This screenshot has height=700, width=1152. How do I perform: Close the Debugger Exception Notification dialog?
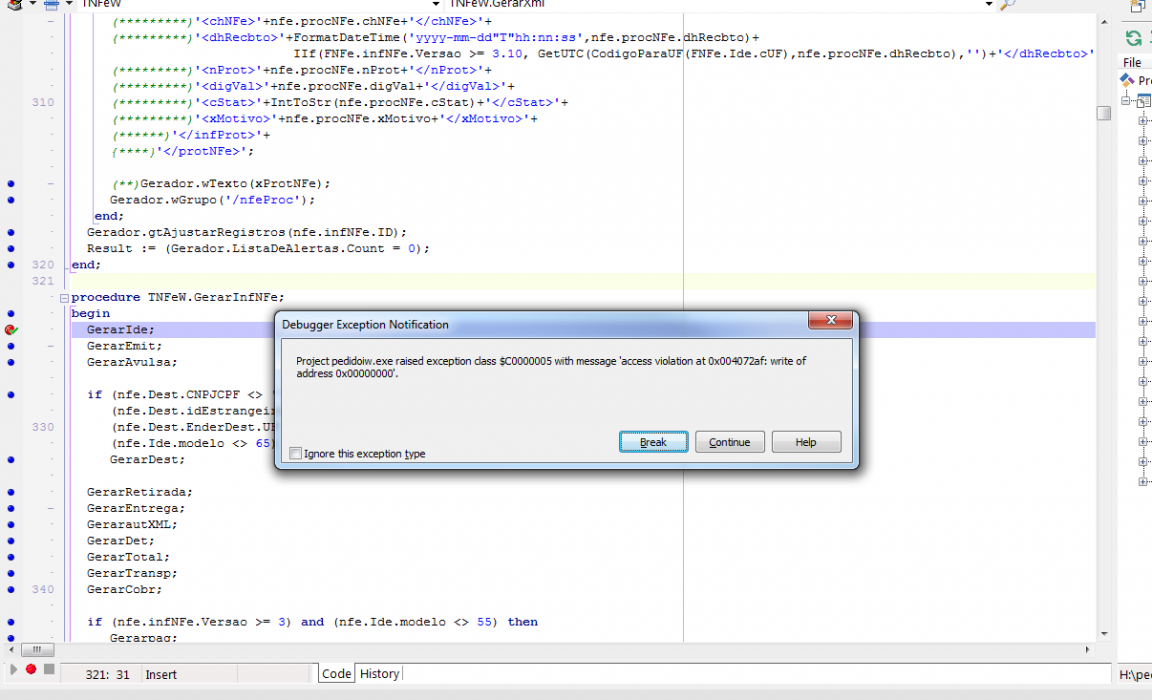click(831, 320)
